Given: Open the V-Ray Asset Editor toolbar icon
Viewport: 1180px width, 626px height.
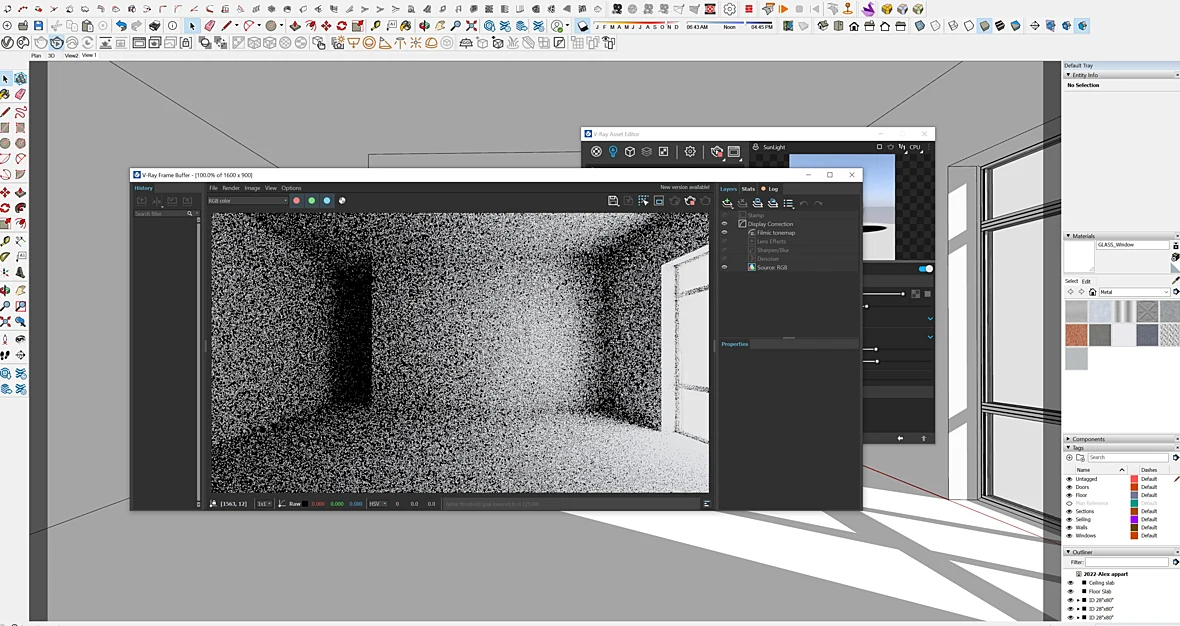Looking at the screenshot, I should tap(7, 43).
